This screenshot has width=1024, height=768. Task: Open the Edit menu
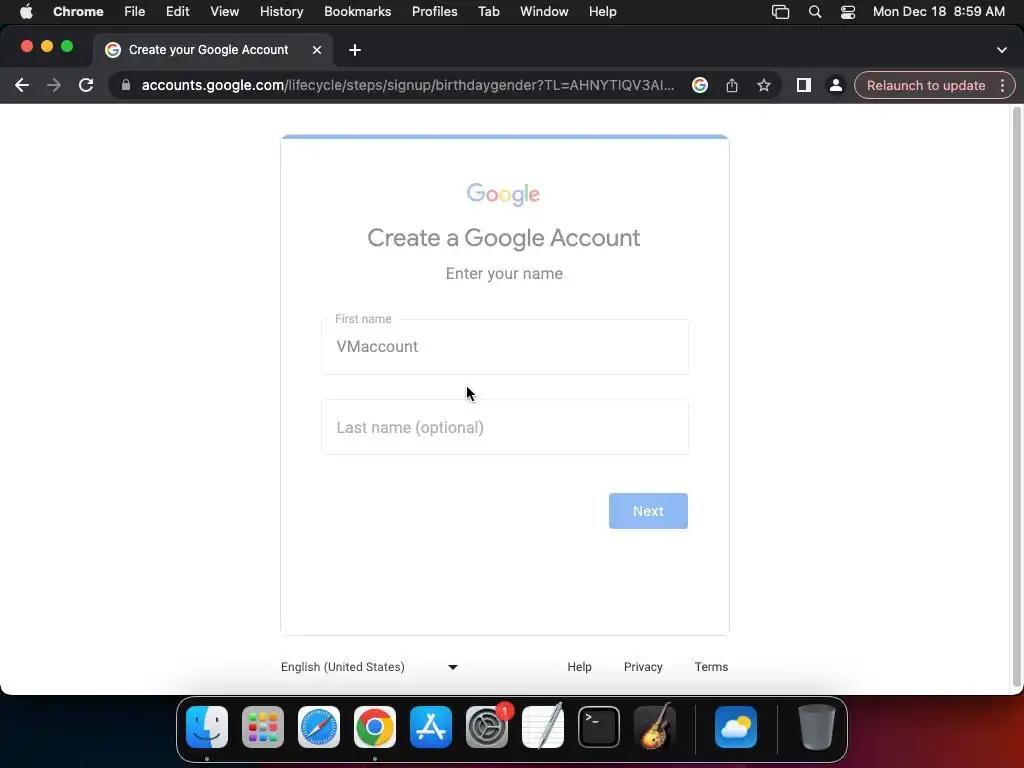[x=178, y=12]
